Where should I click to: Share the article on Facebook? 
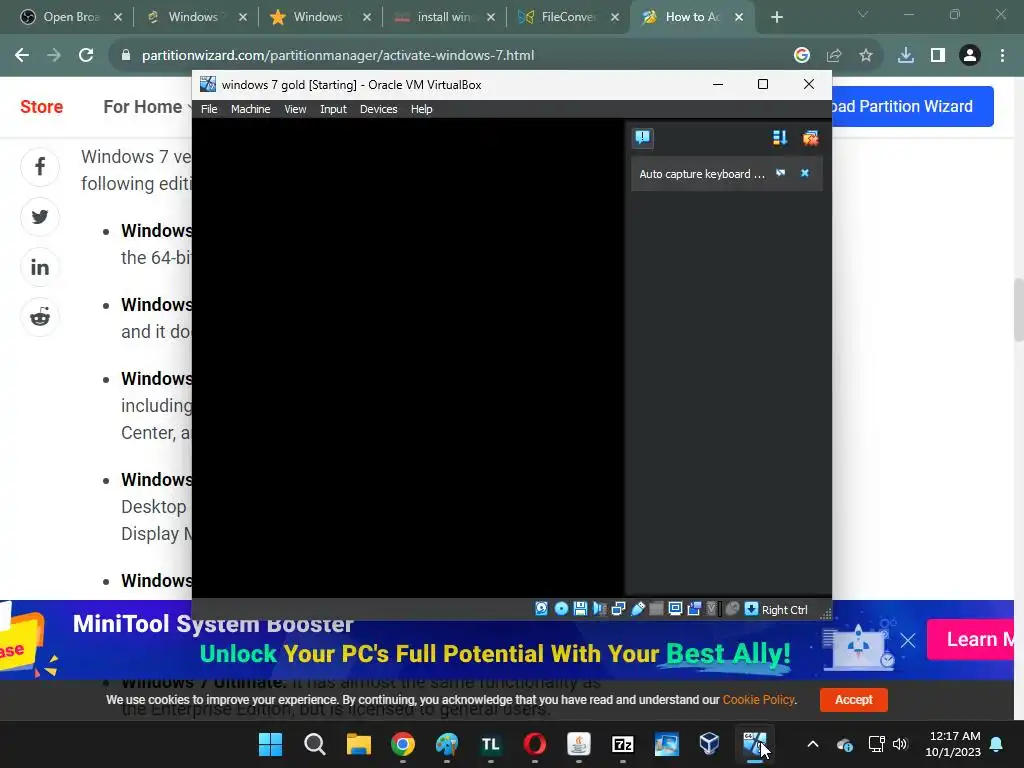point(40,167)
